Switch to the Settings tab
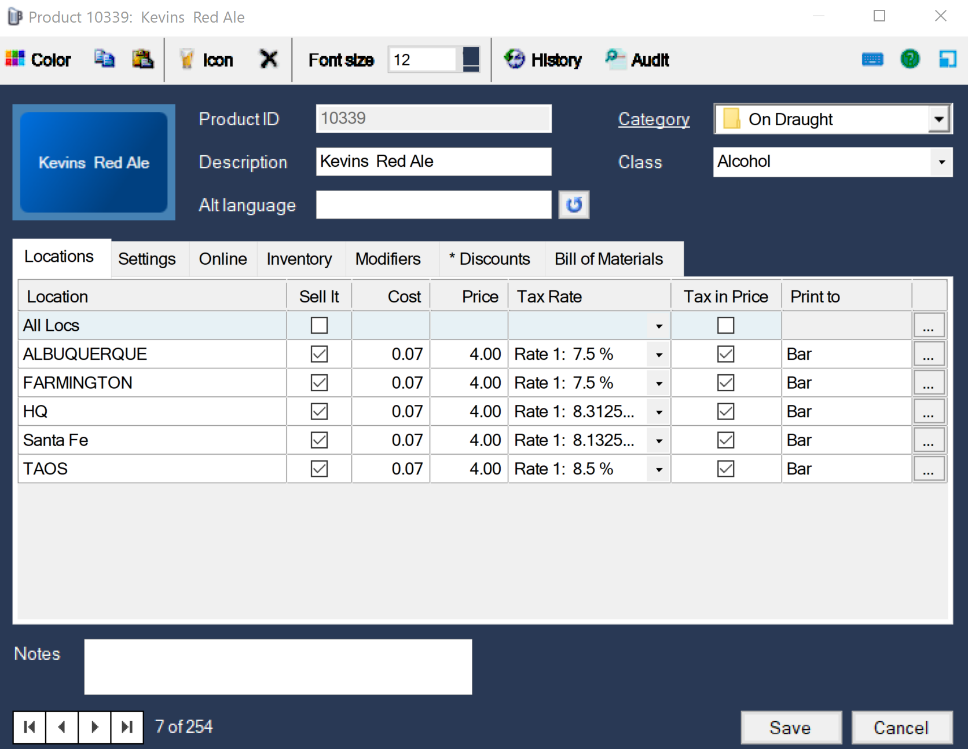 (x=147, y=259)
